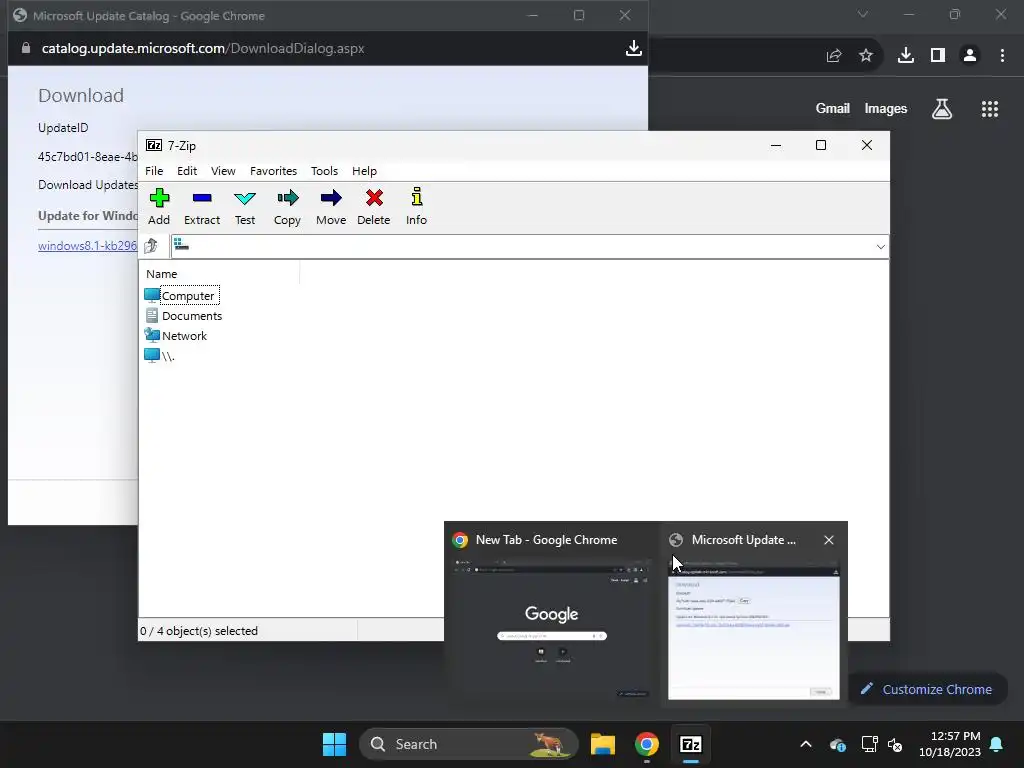Viewport: 1024px width, 768px height.
Task: Toggle Chrome side panel icon
Action: pyautogui.click(x=938, y=56)
